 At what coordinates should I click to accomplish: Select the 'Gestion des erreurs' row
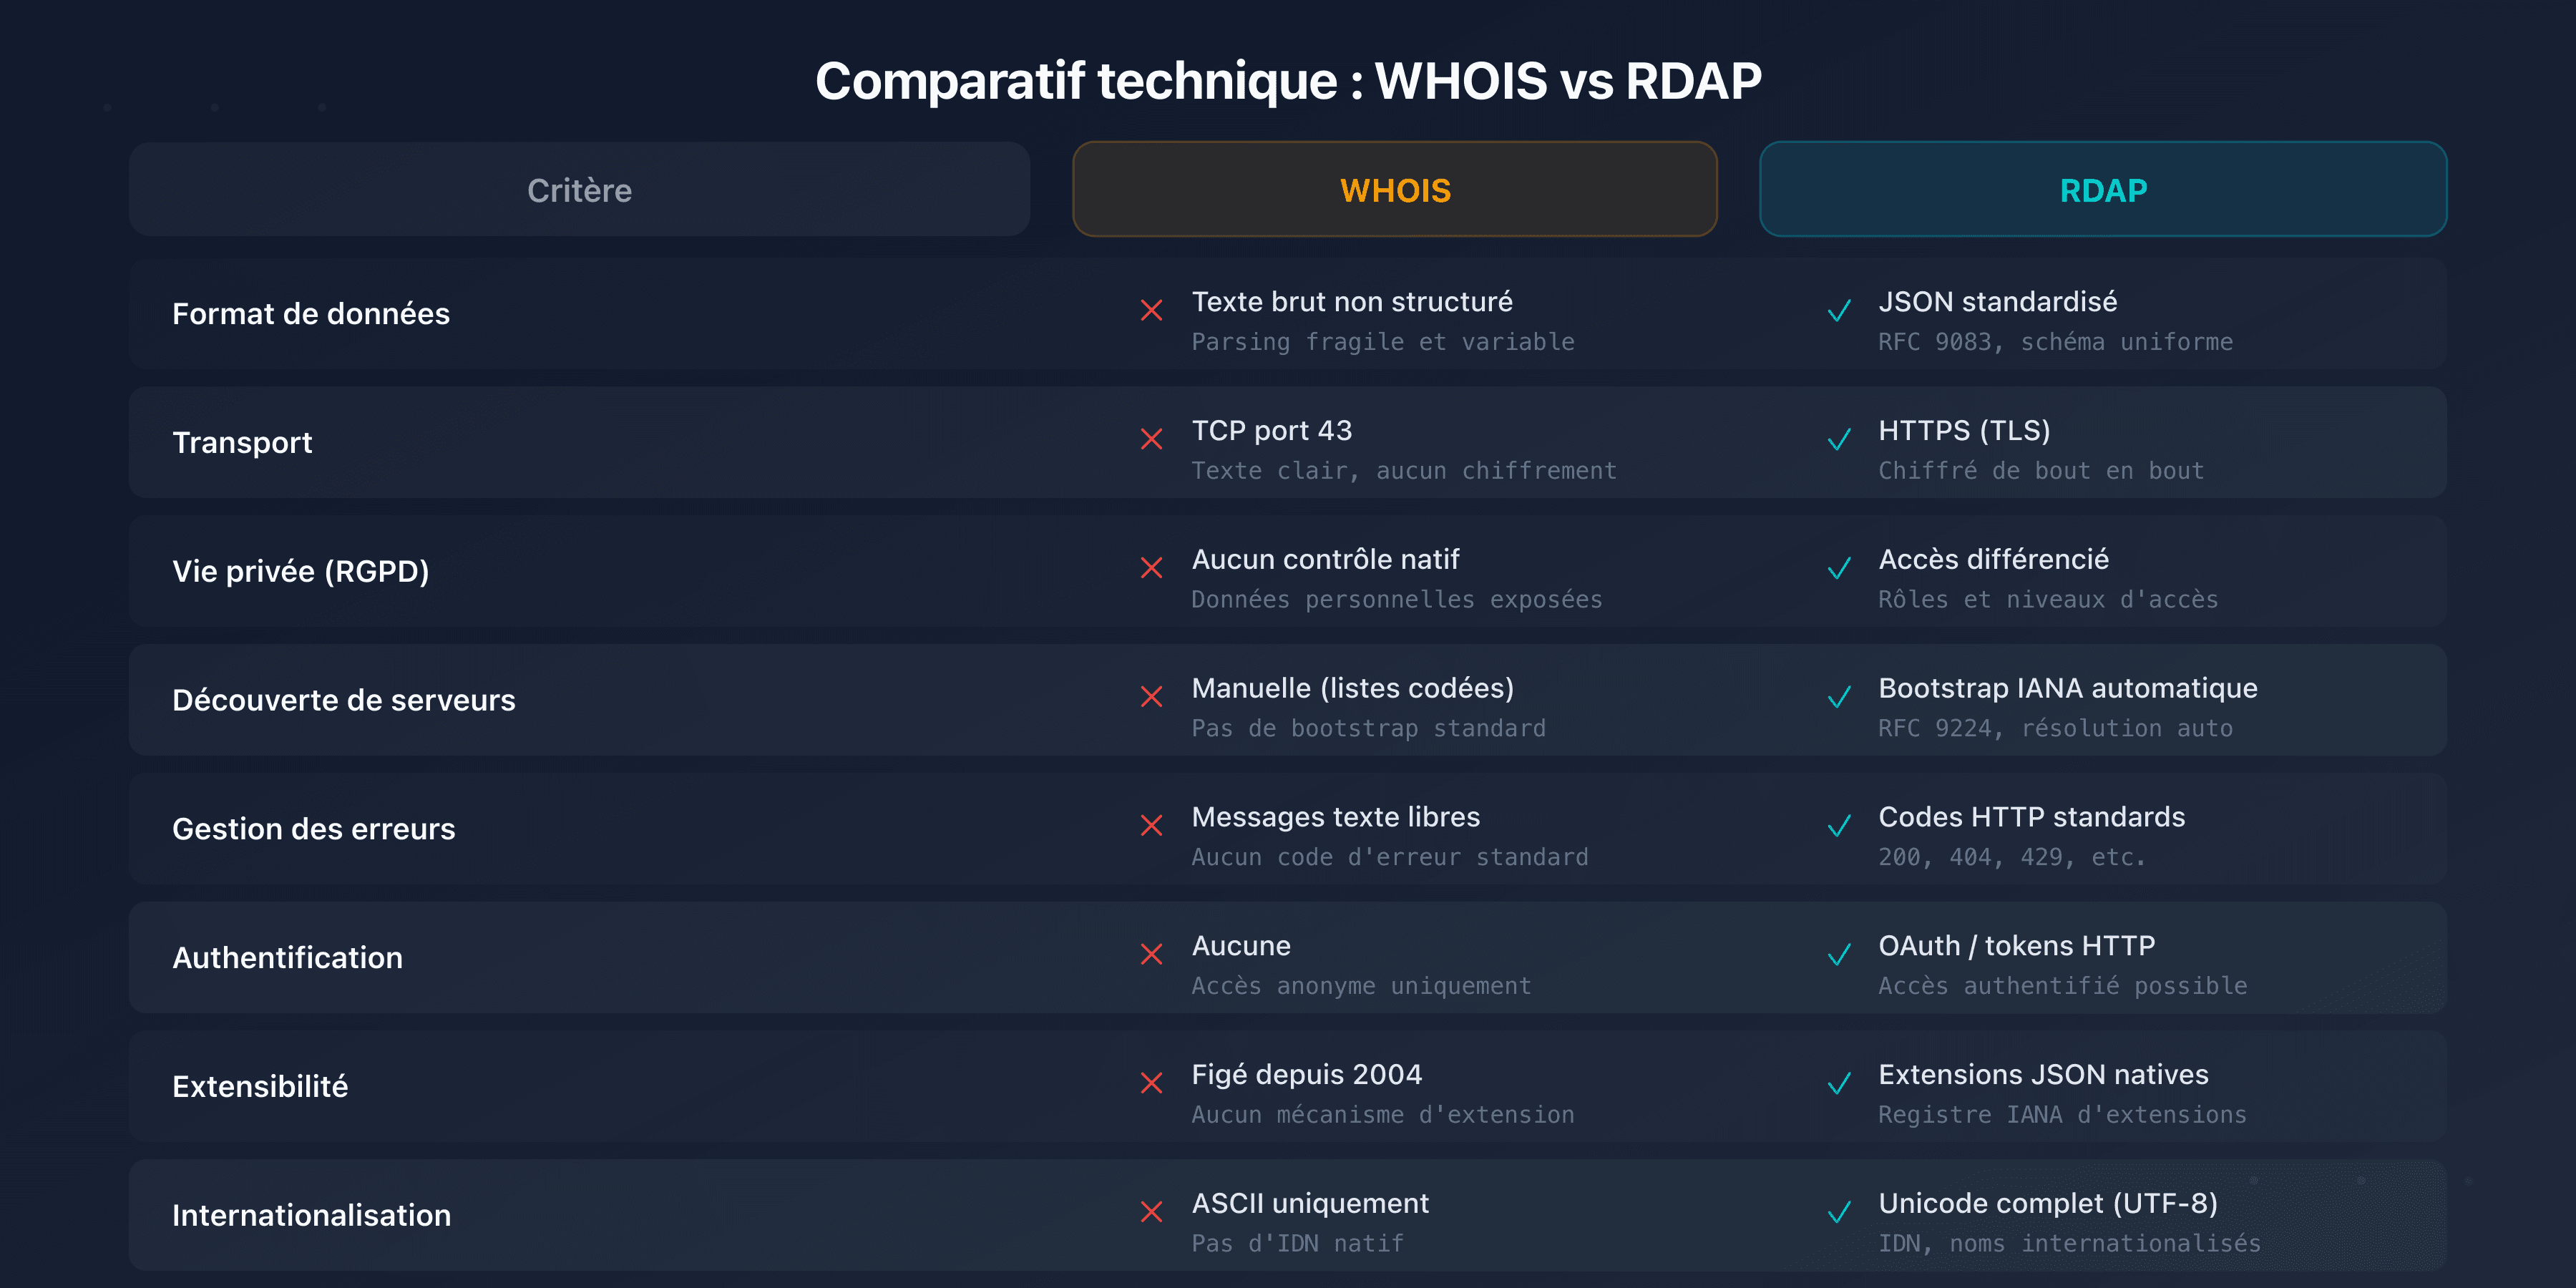tap(314, 828)
